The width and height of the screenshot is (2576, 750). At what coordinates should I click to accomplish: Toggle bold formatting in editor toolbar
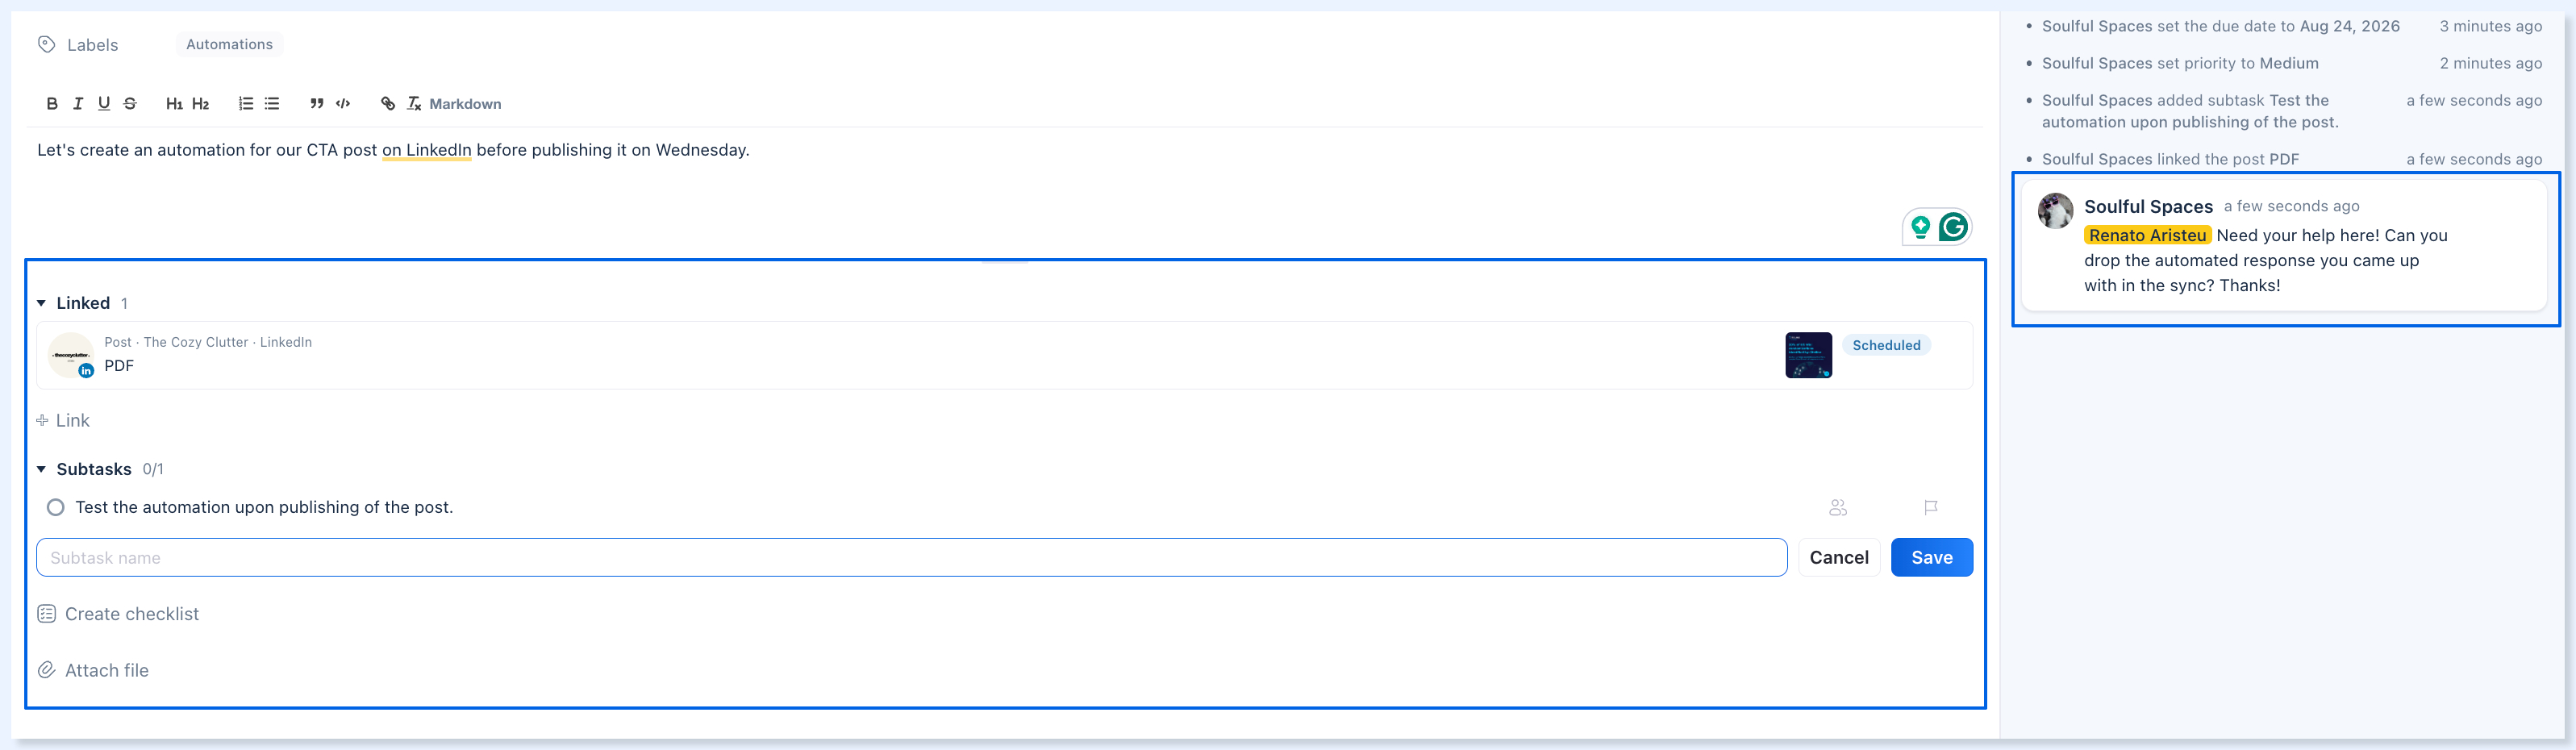pos(52,104)
